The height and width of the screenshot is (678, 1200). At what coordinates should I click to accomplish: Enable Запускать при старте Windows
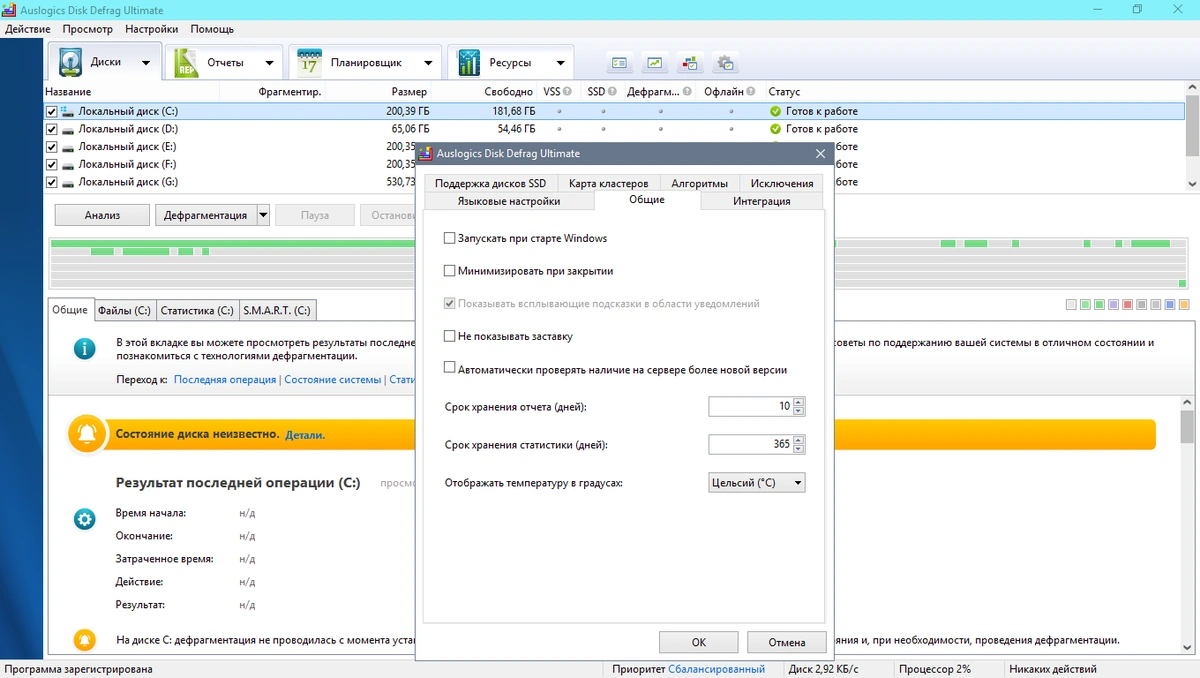point(450,238)
